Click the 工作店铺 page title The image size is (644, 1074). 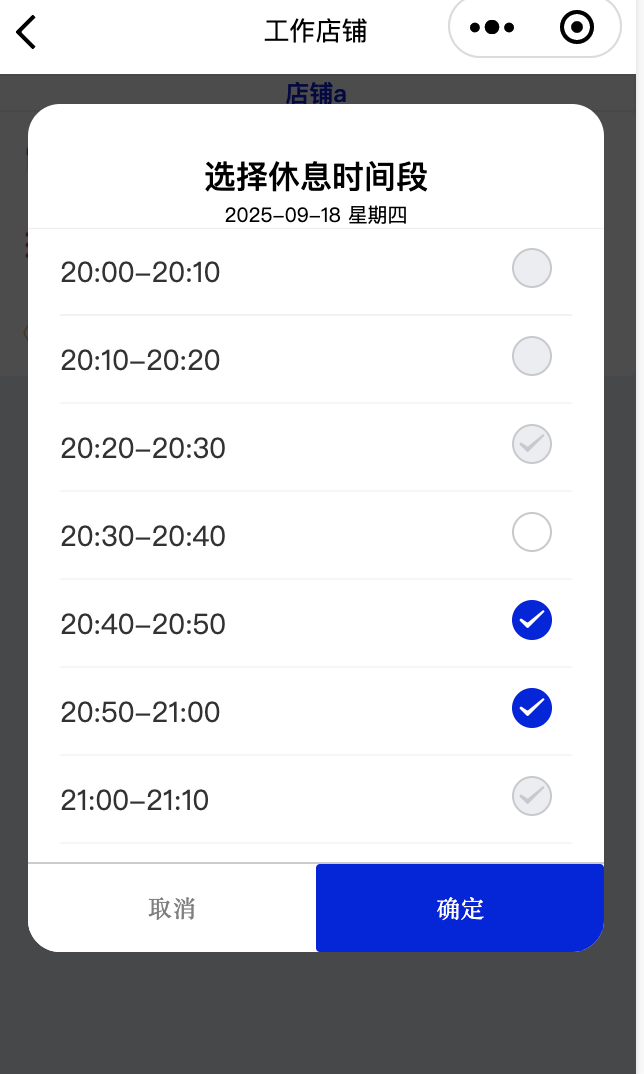(316, 31)
